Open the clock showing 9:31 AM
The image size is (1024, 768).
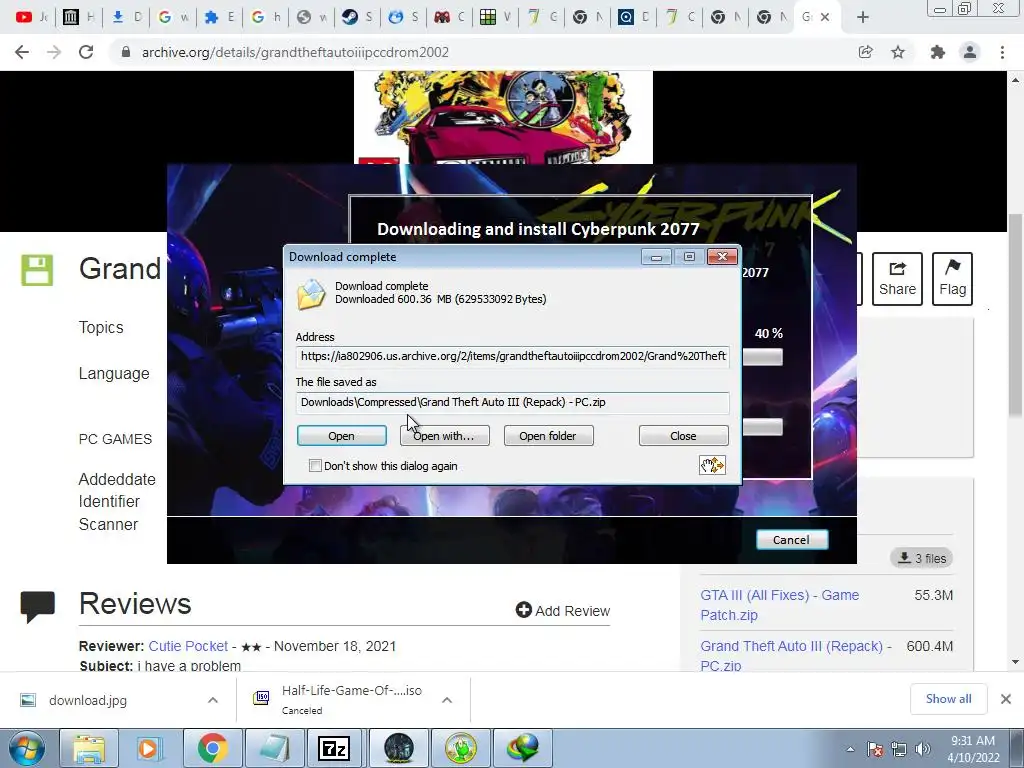[973, 748]
